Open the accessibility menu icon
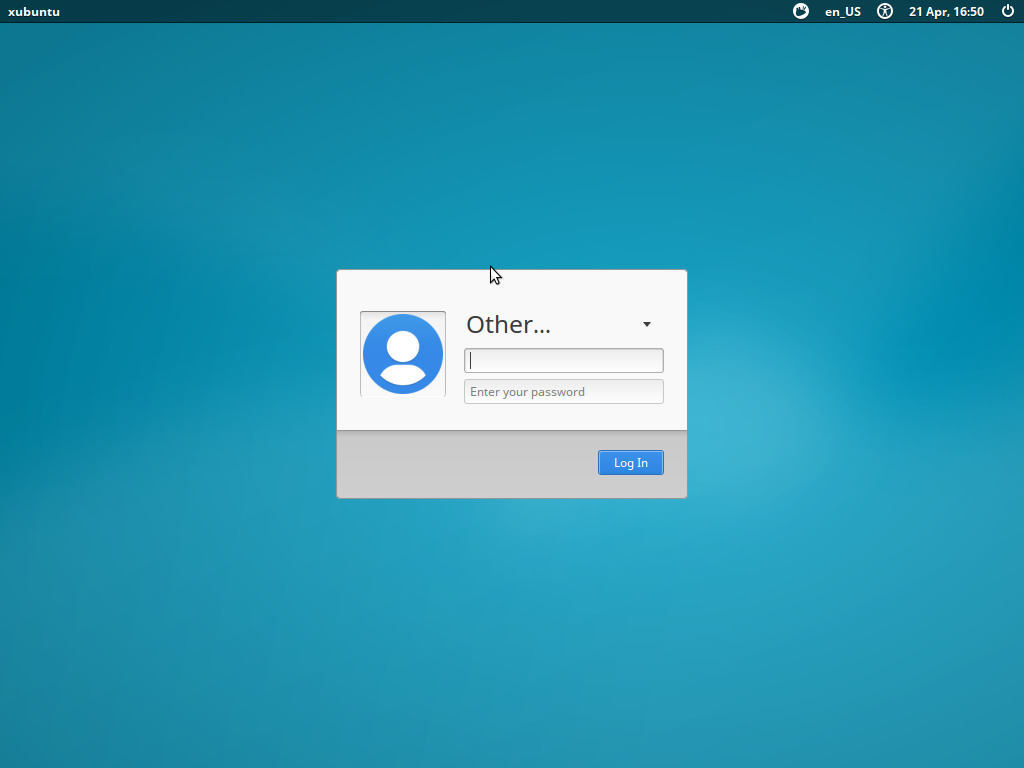The width and height of the screenshot is (1024, 768). (885, 11)
